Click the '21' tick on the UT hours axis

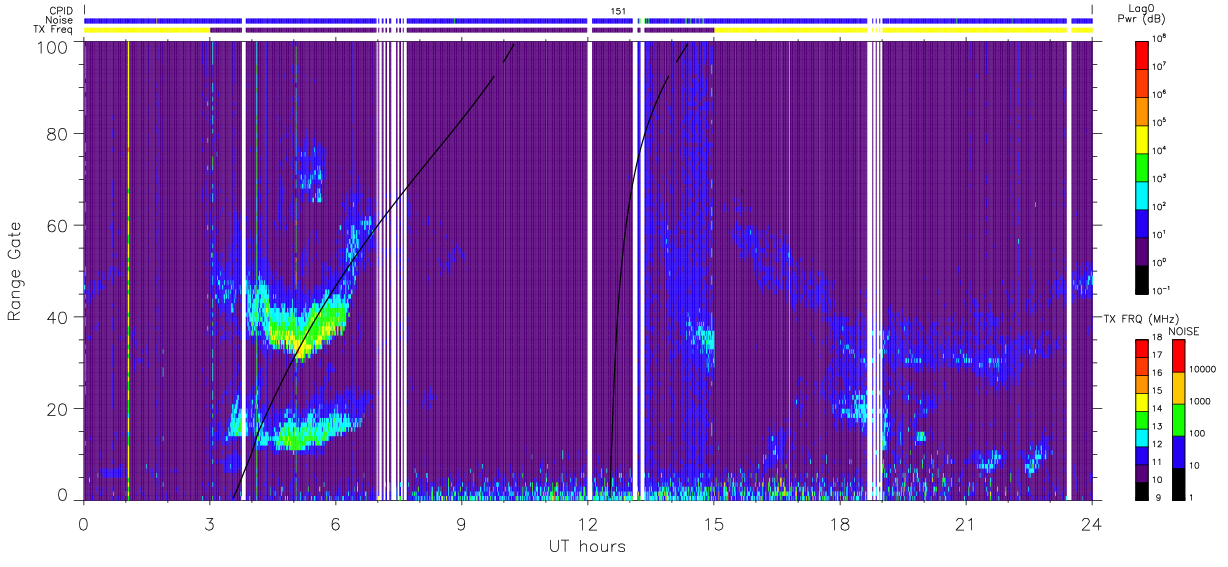[x=966, y=523]
